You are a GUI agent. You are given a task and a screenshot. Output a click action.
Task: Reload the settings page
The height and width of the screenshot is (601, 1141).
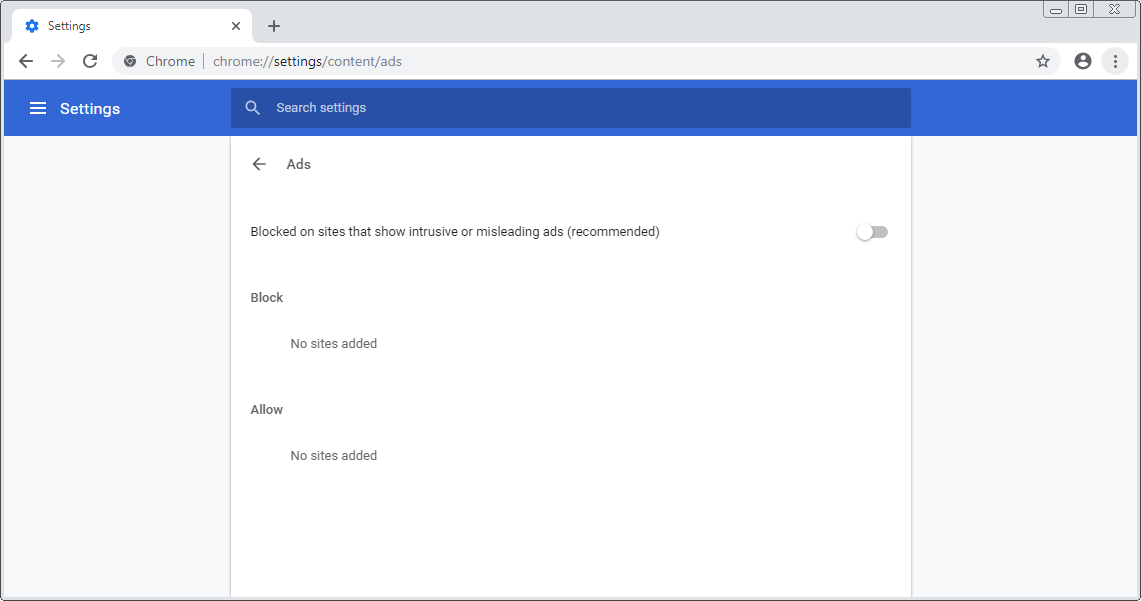pos(90,61)
